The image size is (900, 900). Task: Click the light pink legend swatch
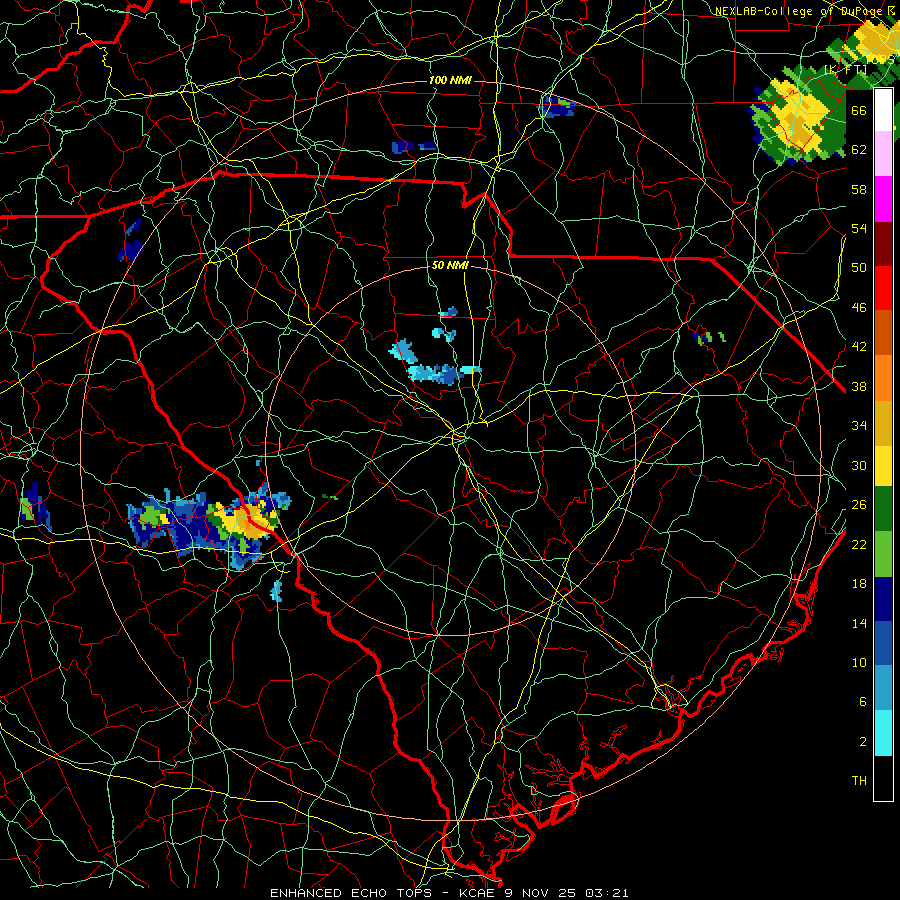pyautogui.click(x=883, y=154)
